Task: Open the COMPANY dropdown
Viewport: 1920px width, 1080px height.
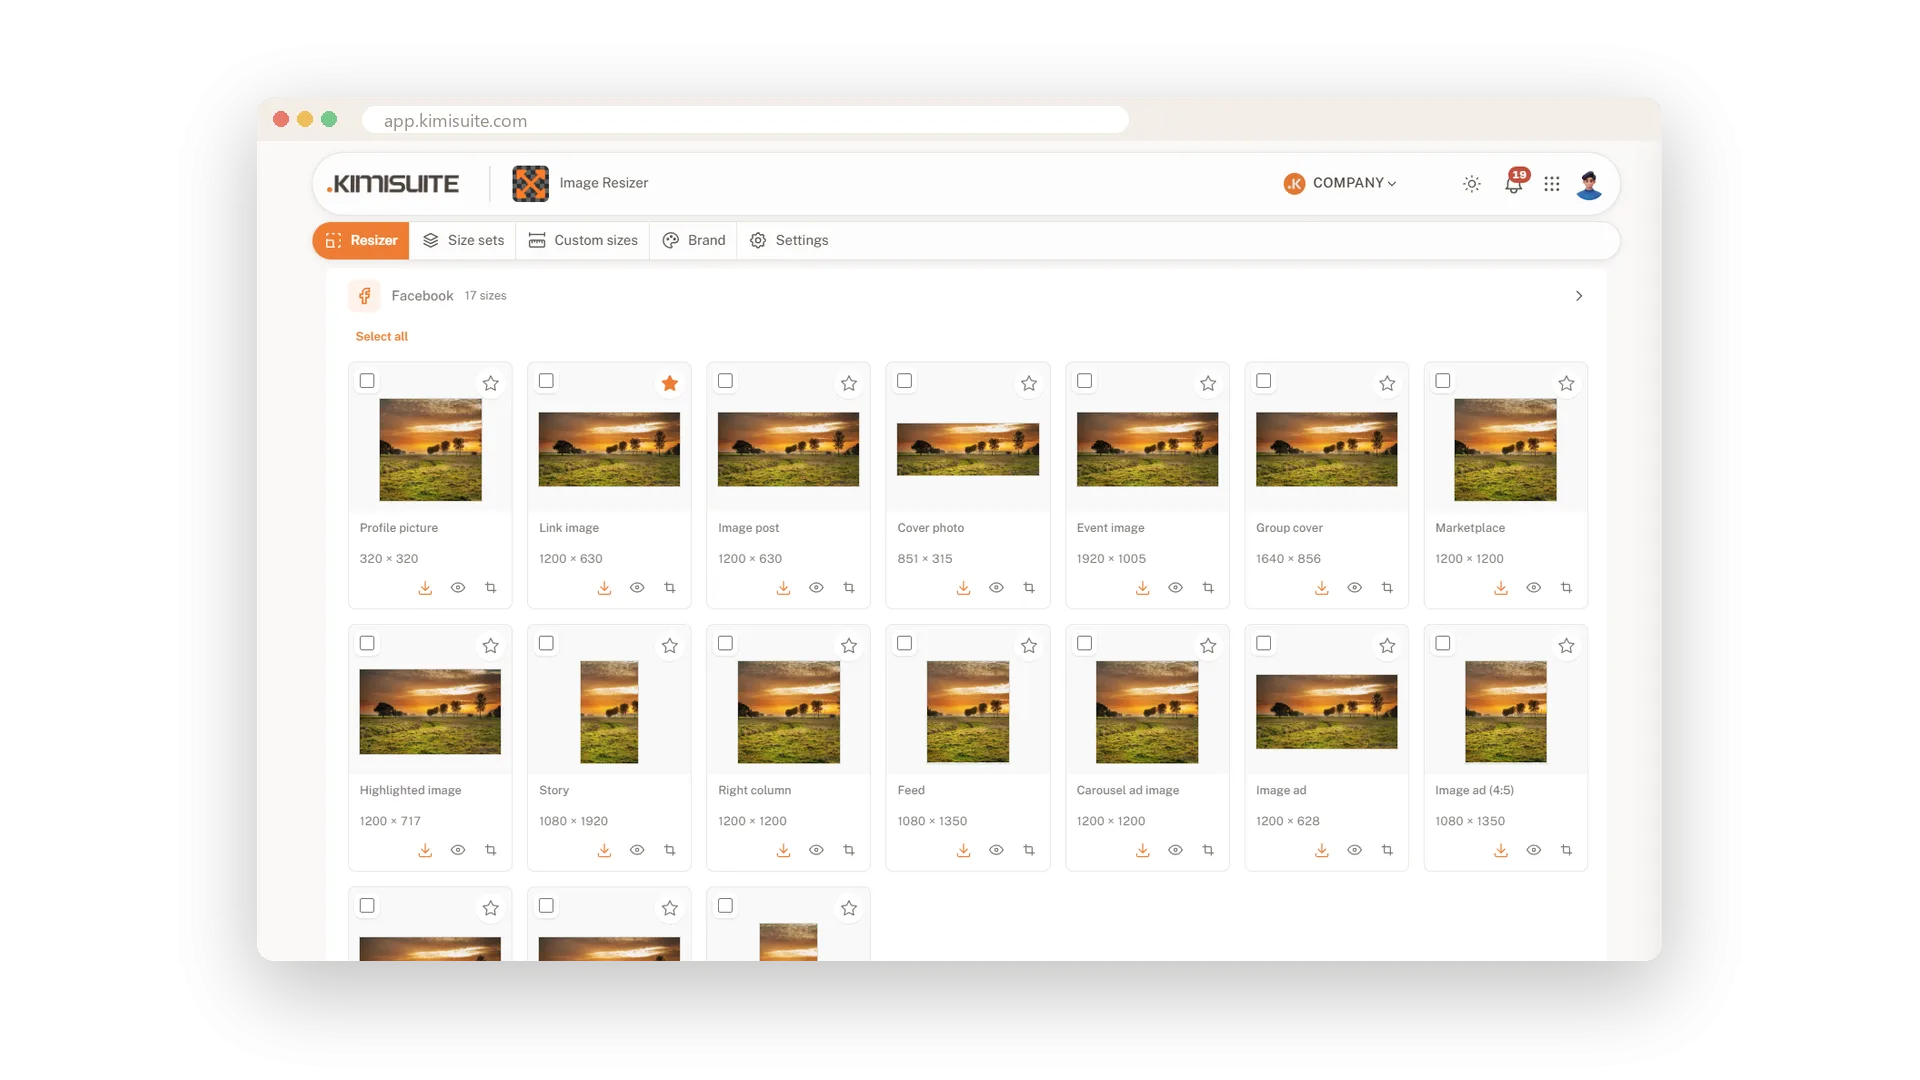Action: point(1340,183)
